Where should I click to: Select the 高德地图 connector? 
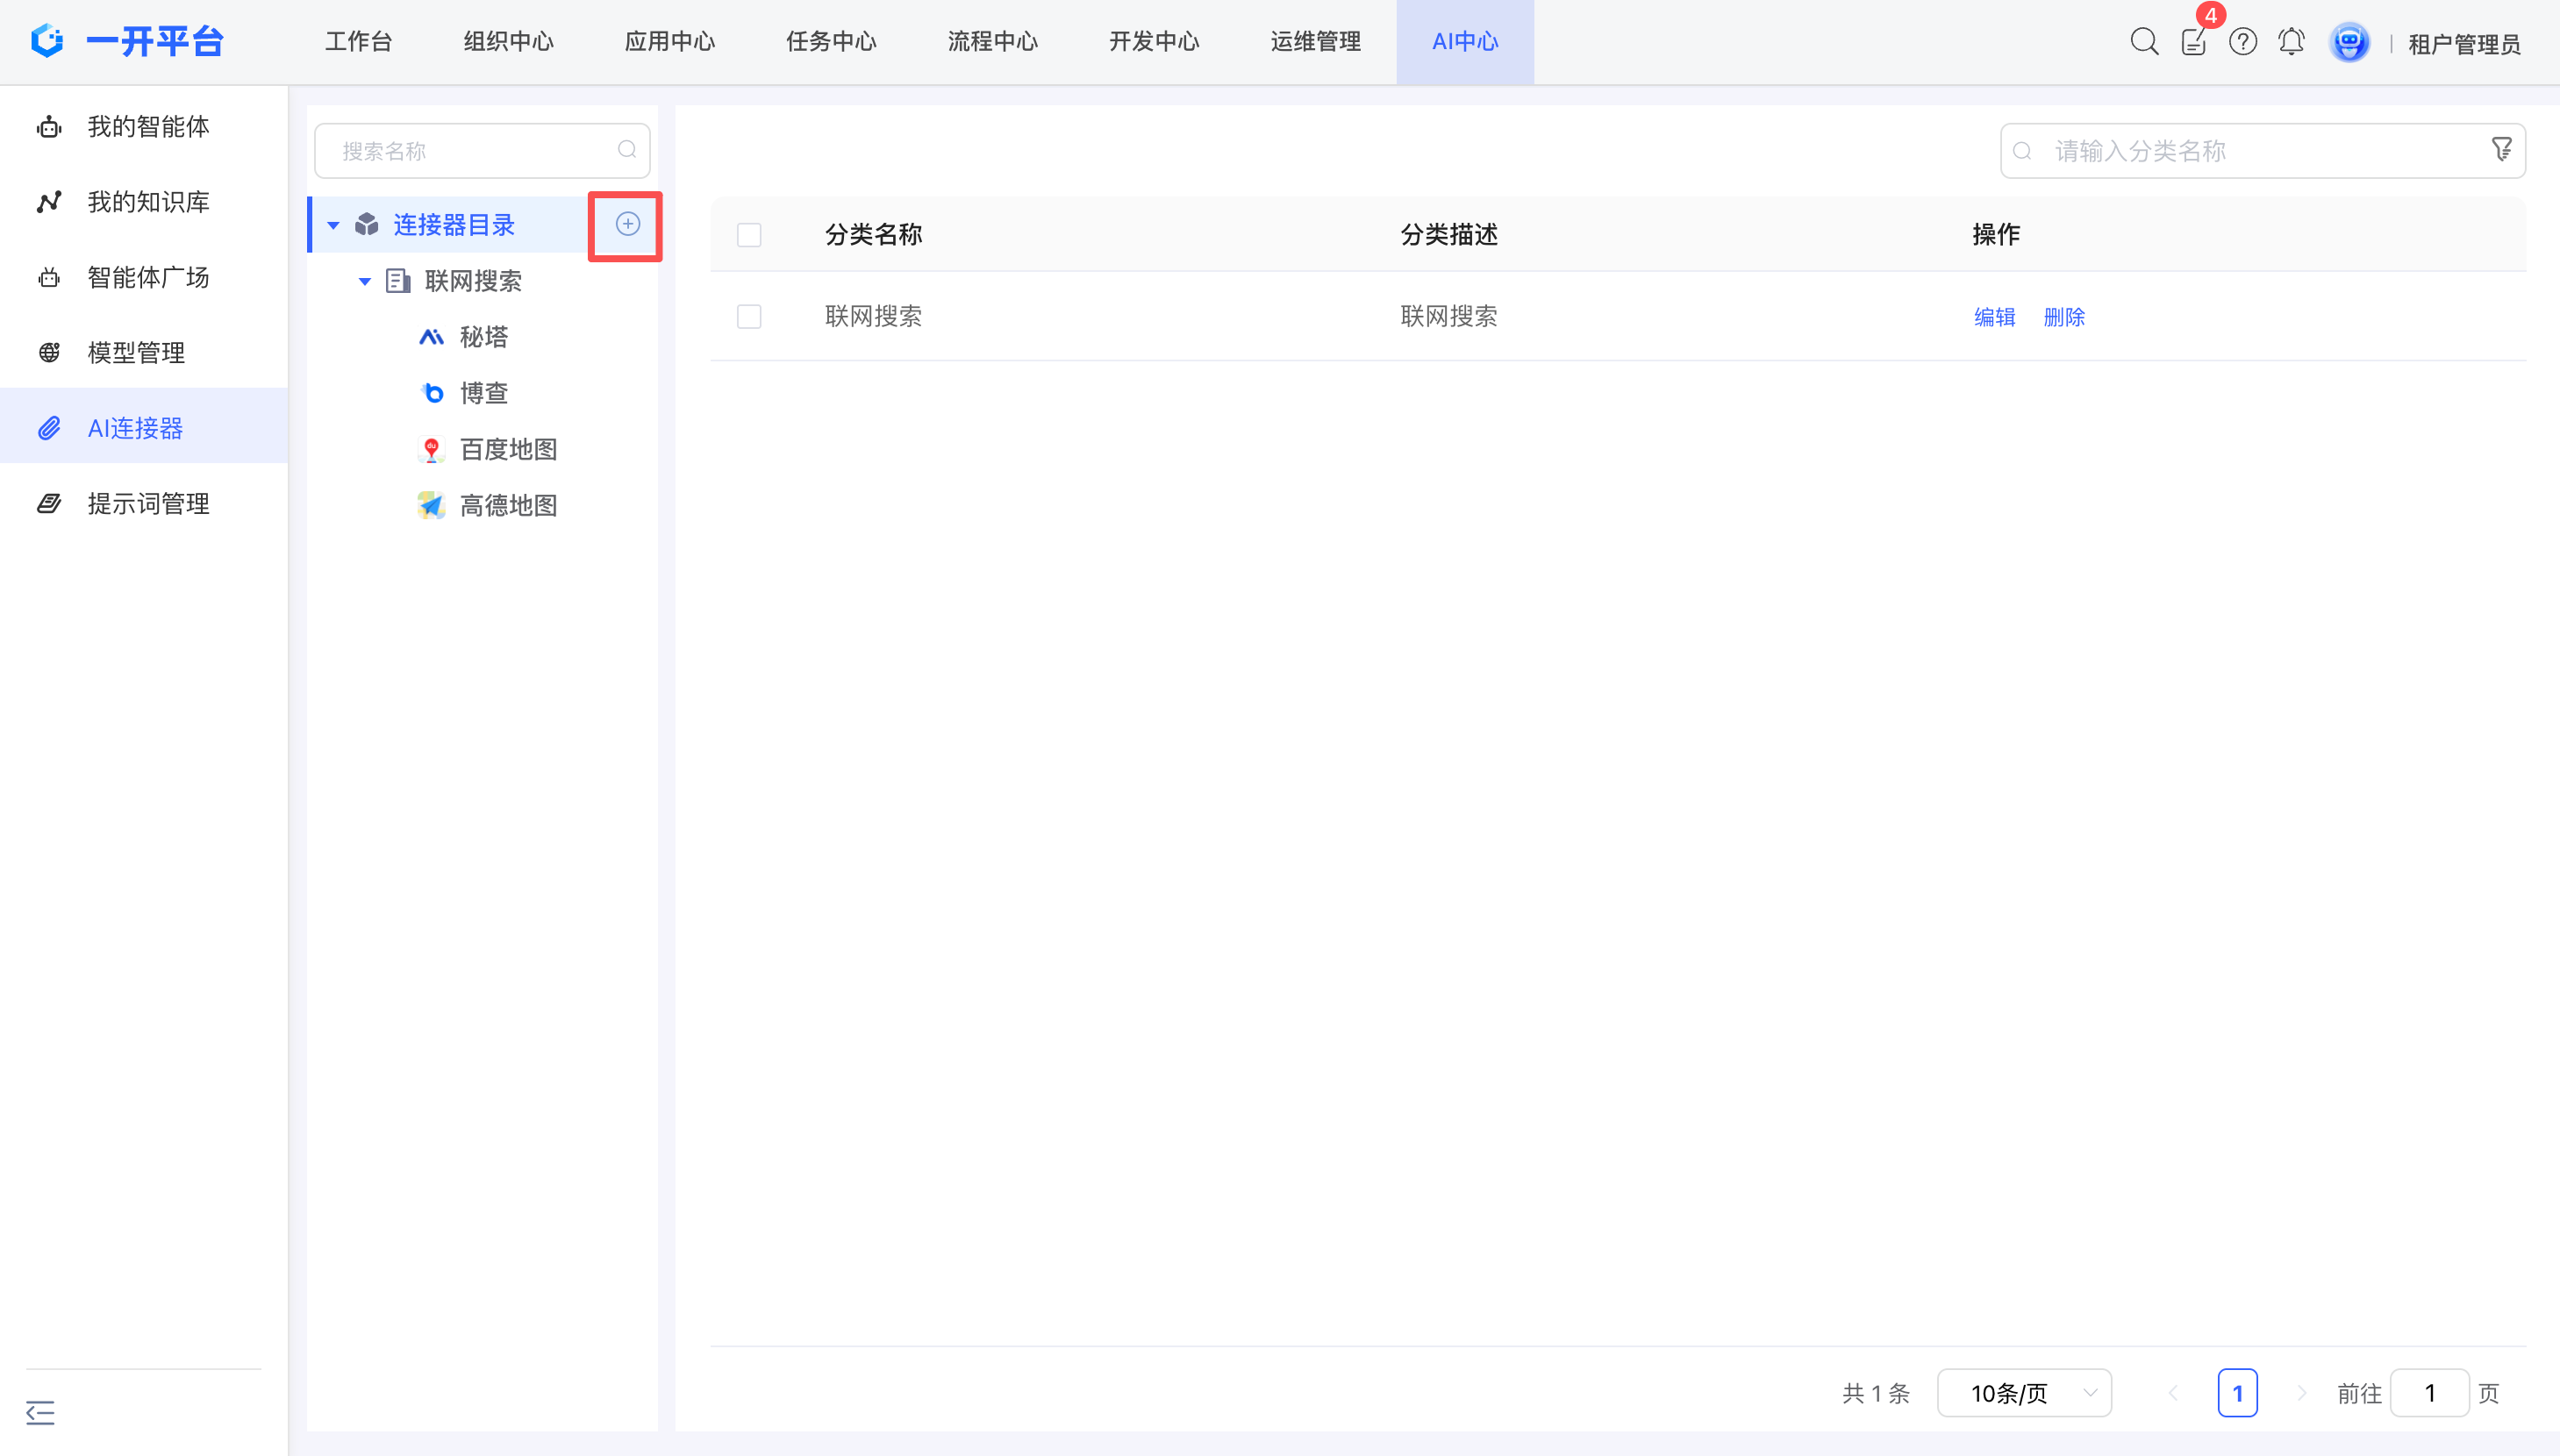508,506
